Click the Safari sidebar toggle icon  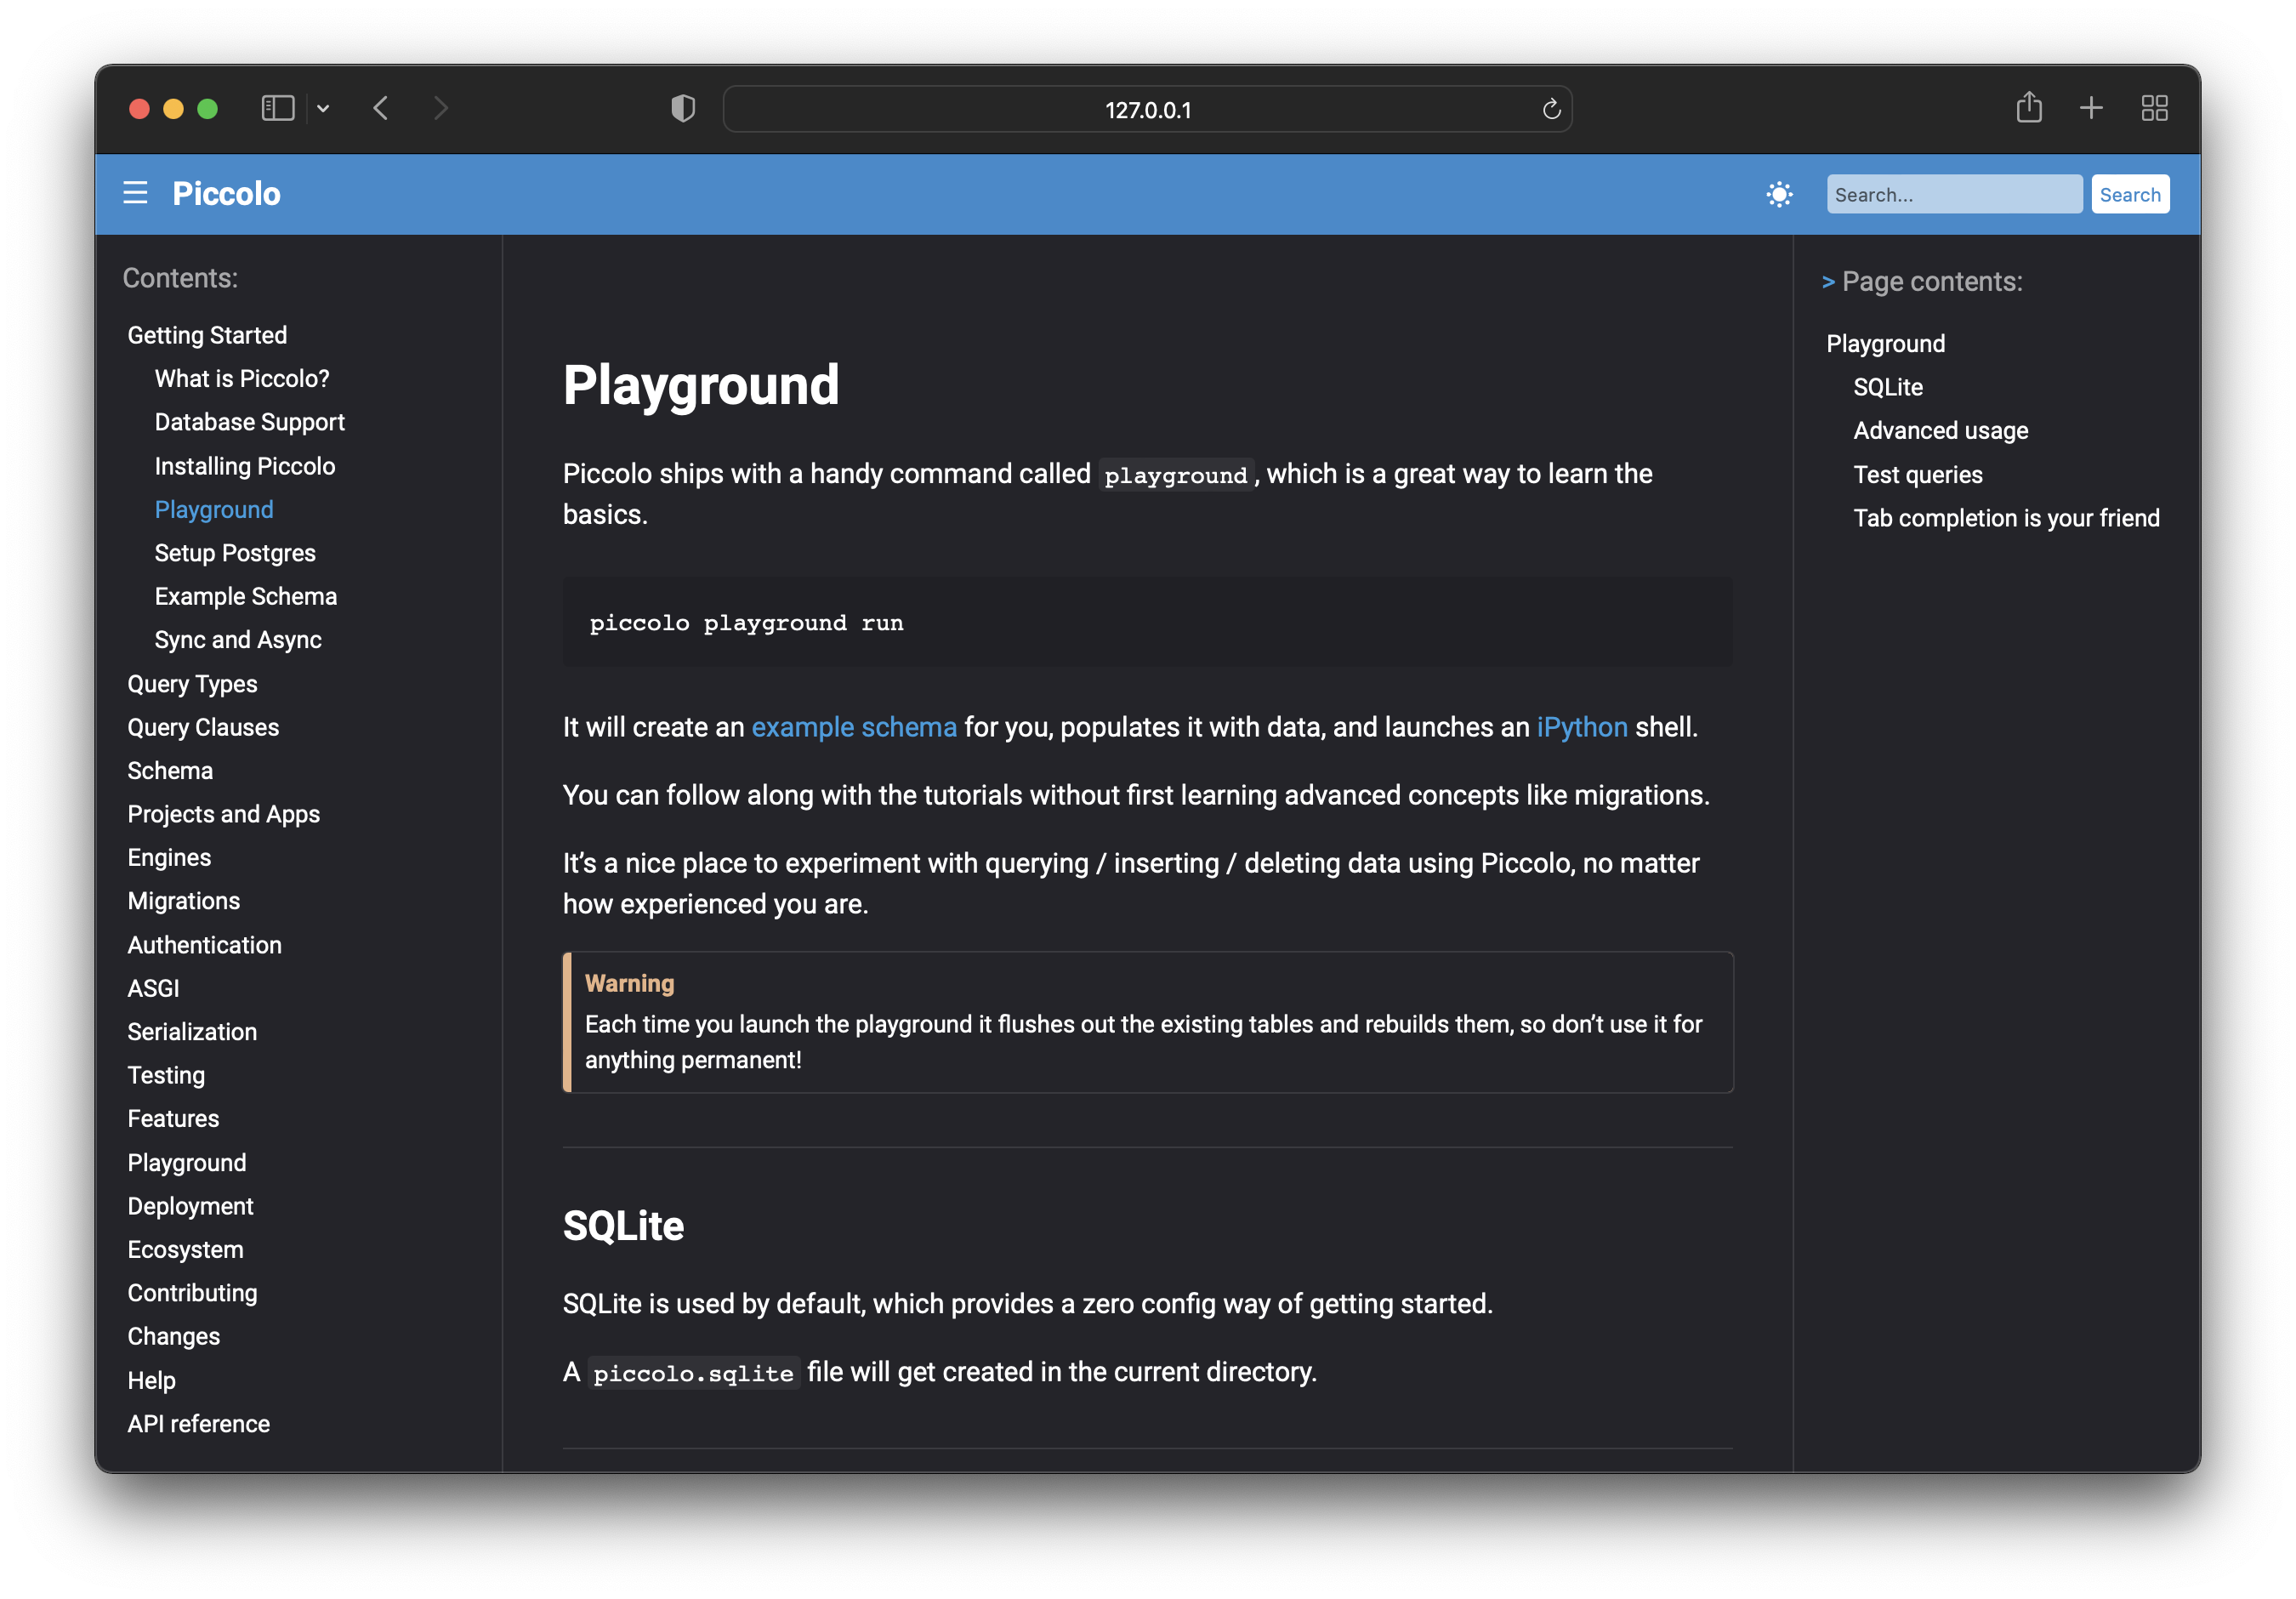277,108
